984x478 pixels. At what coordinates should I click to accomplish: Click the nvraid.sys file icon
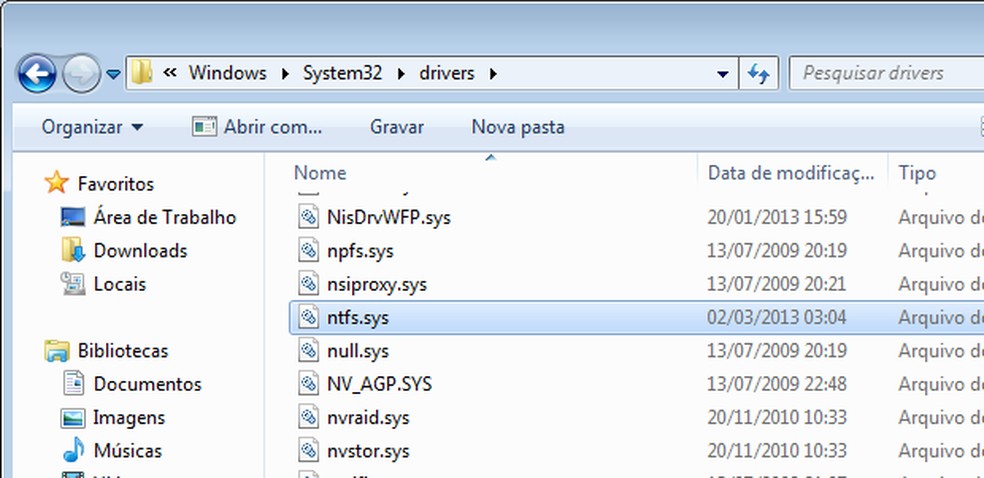coord(308,417)
